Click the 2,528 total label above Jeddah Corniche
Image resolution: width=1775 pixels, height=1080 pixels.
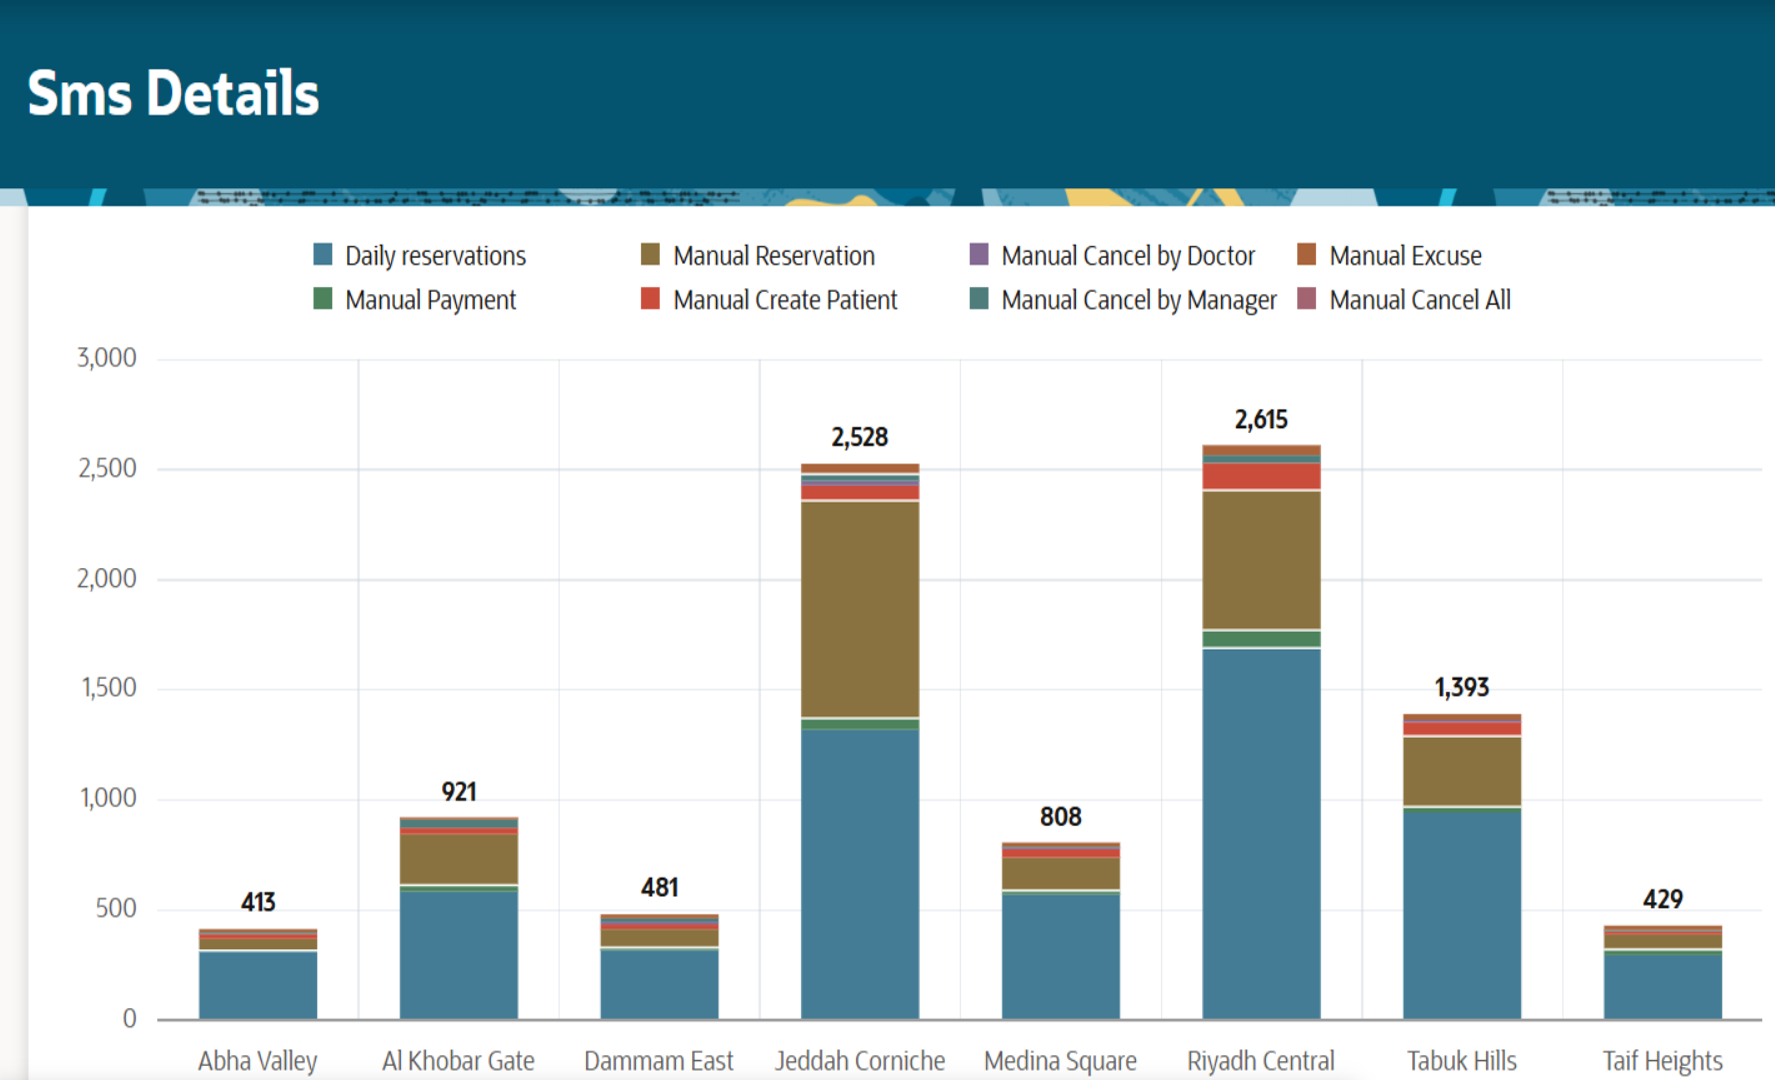point(860,437)
